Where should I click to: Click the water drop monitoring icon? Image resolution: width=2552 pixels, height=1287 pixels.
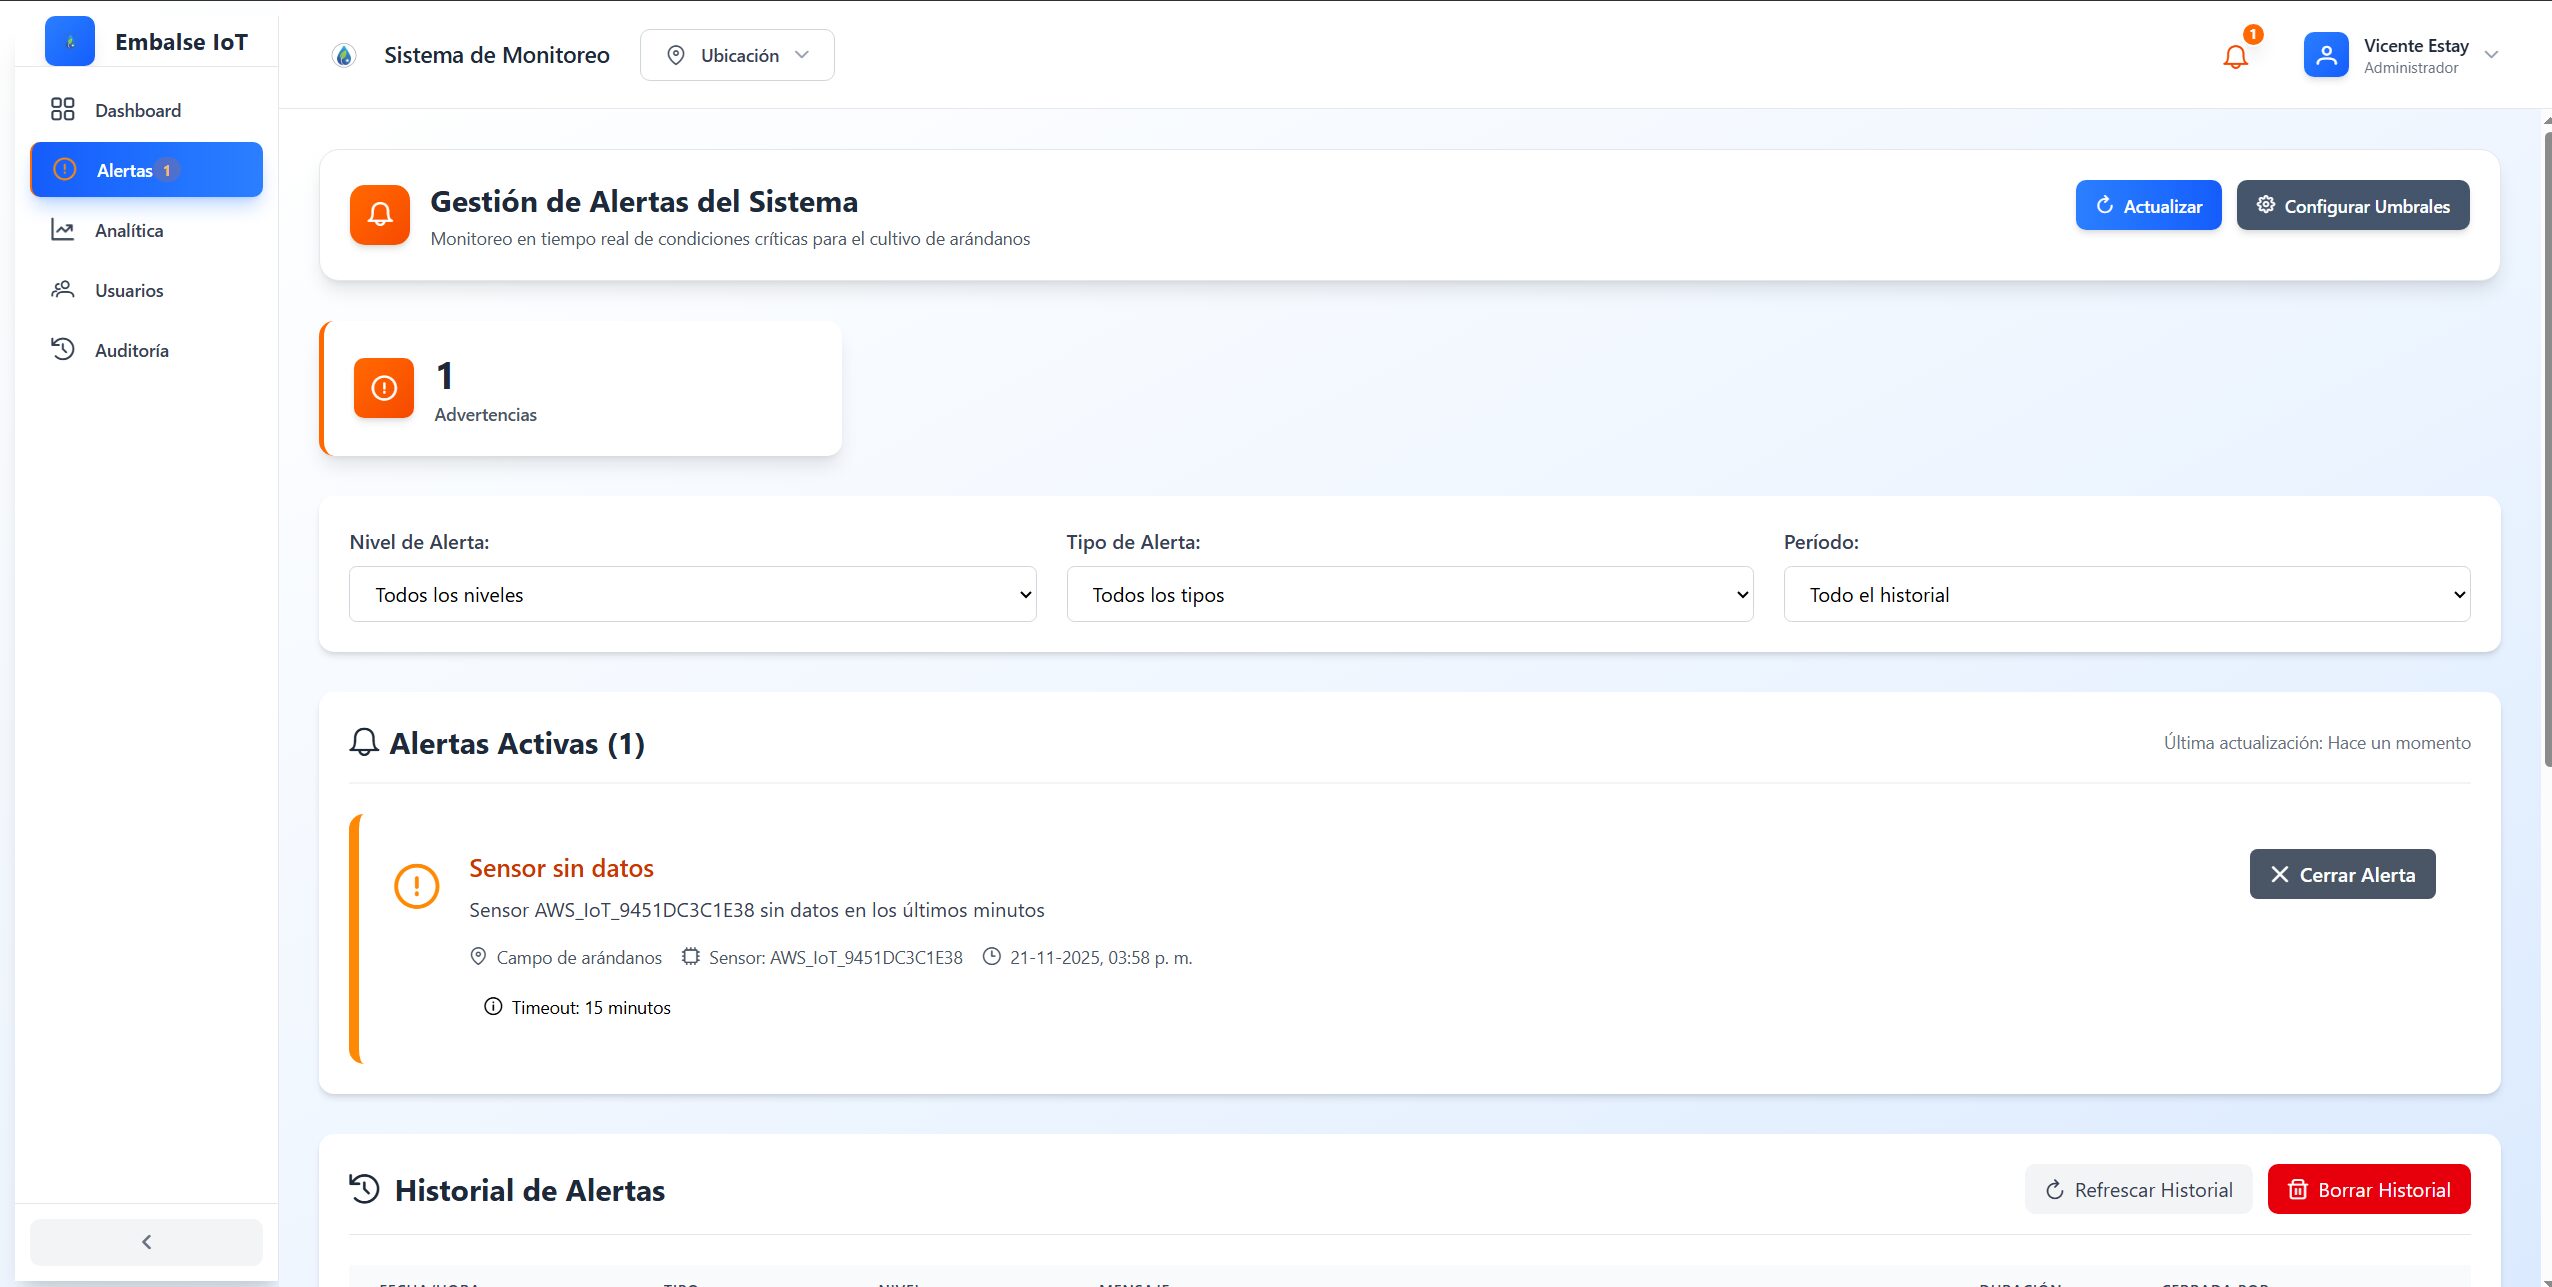pos(344,56)
